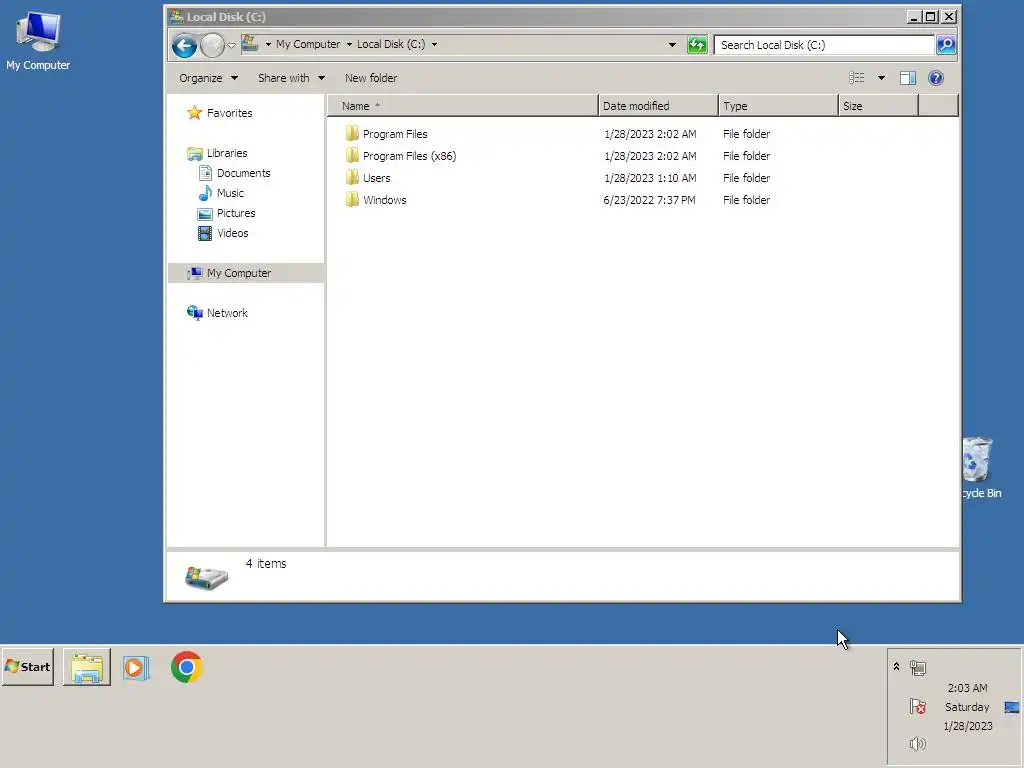
Task: Launch Google Chrome from taskbar
Action: 187,667
